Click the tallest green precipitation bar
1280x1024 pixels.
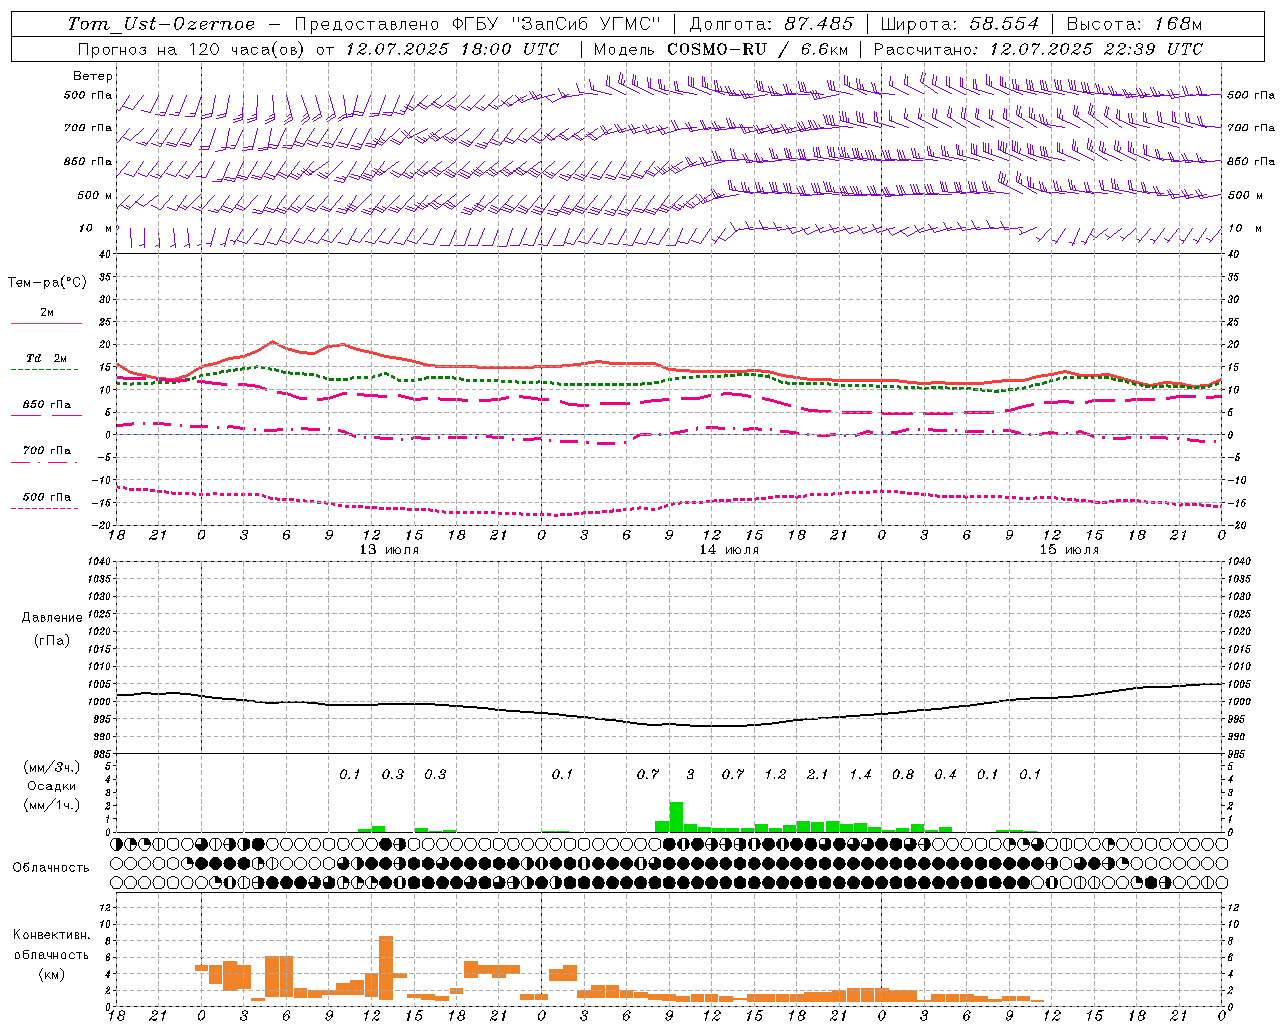[x=676, y=817]
